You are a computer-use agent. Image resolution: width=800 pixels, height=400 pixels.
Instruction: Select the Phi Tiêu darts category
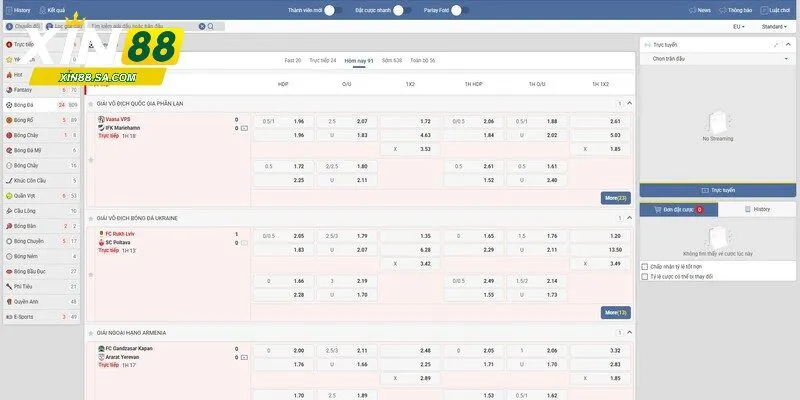click(x=24, y=286)
